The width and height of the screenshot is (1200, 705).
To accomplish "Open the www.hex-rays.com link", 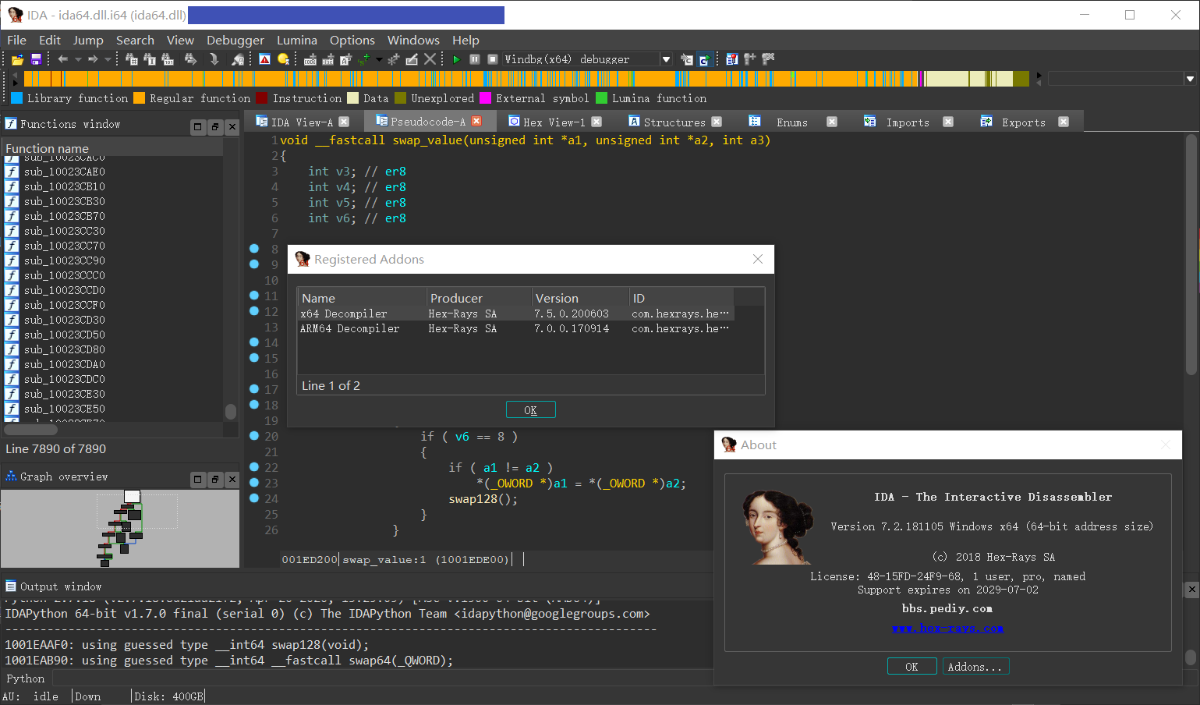I will pos(947,628).
